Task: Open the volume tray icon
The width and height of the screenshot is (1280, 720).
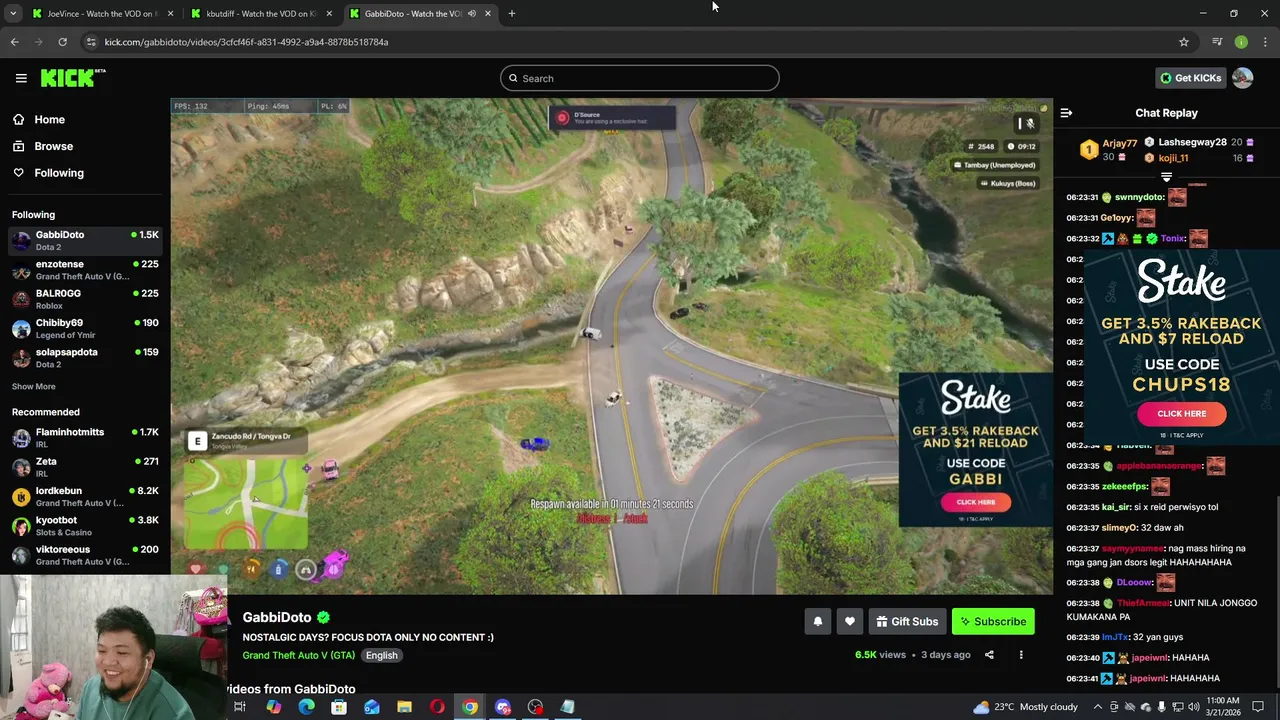Action: [1193, 707]
